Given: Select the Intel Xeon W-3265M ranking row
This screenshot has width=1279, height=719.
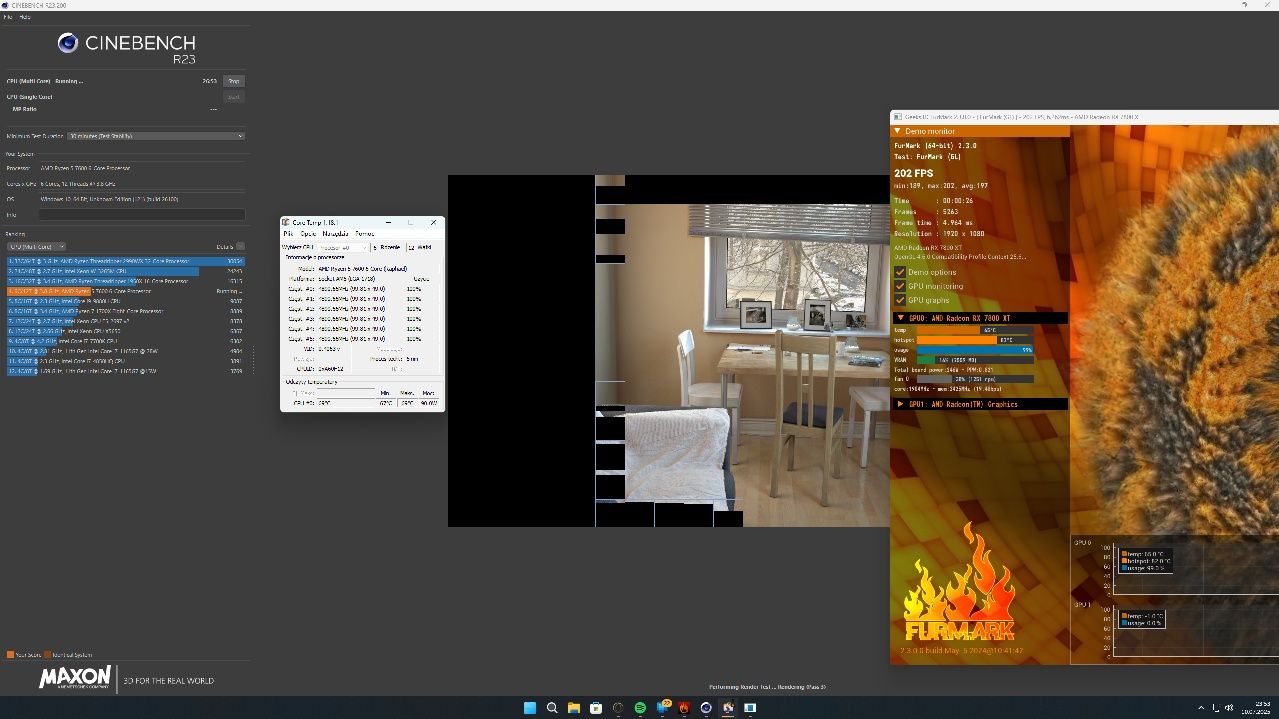Looking at the screenshot, I should coord(125,271).
